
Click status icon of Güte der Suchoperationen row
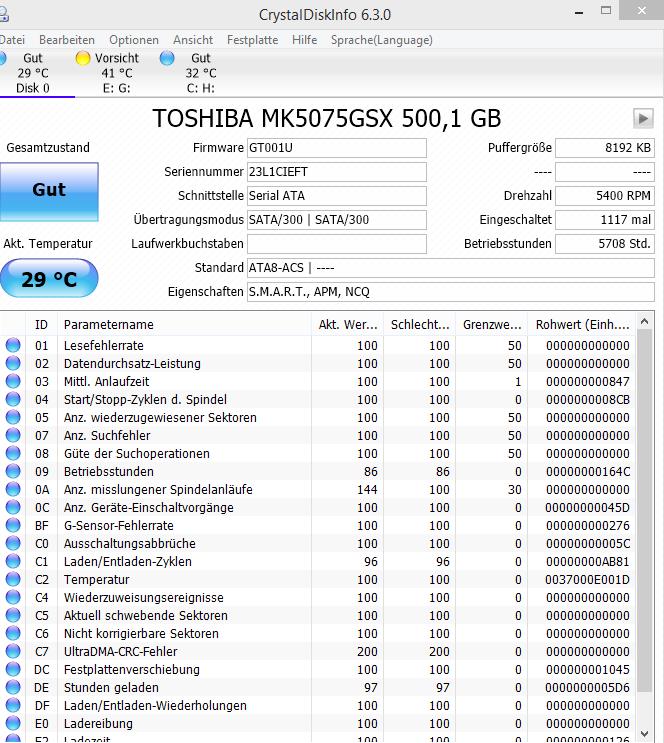click(x=13, y=453)
